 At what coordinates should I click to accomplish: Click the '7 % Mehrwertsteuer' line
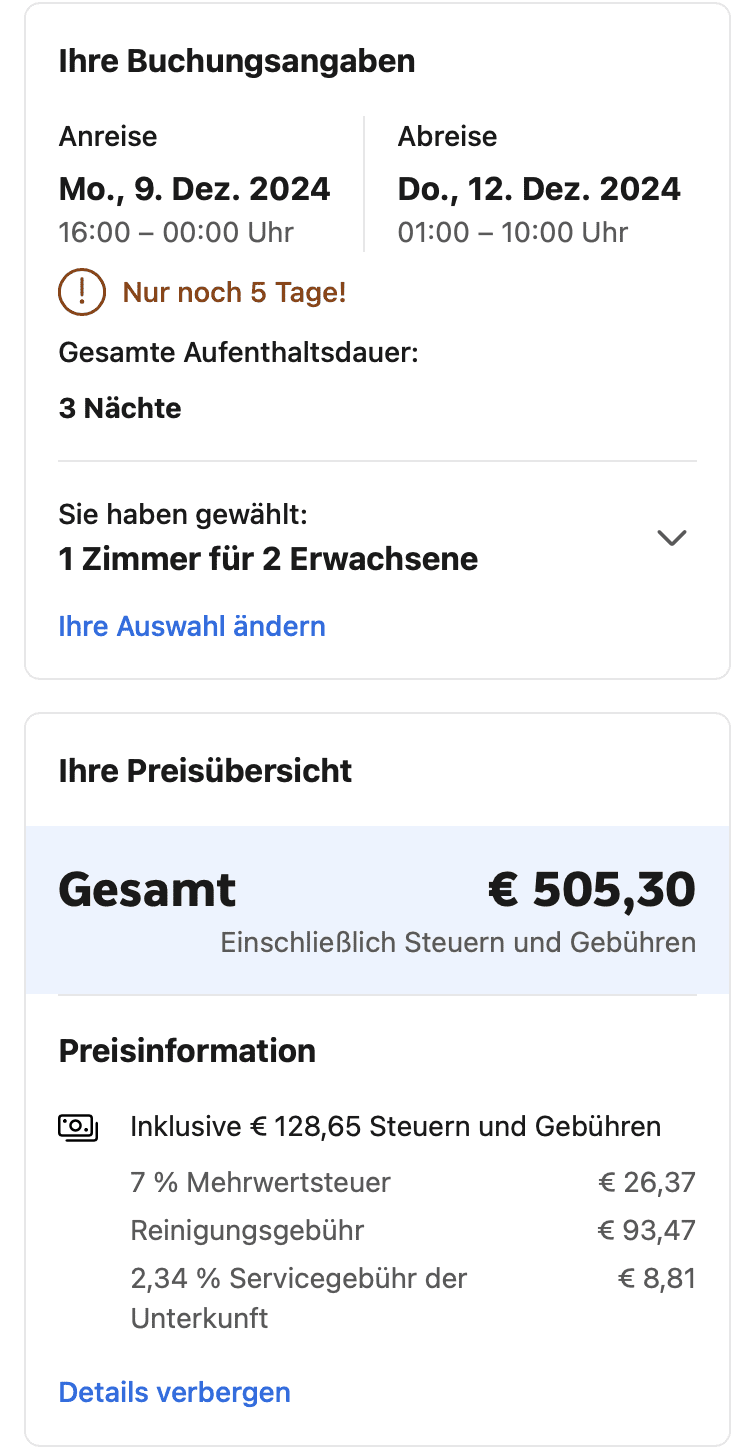260,1183
